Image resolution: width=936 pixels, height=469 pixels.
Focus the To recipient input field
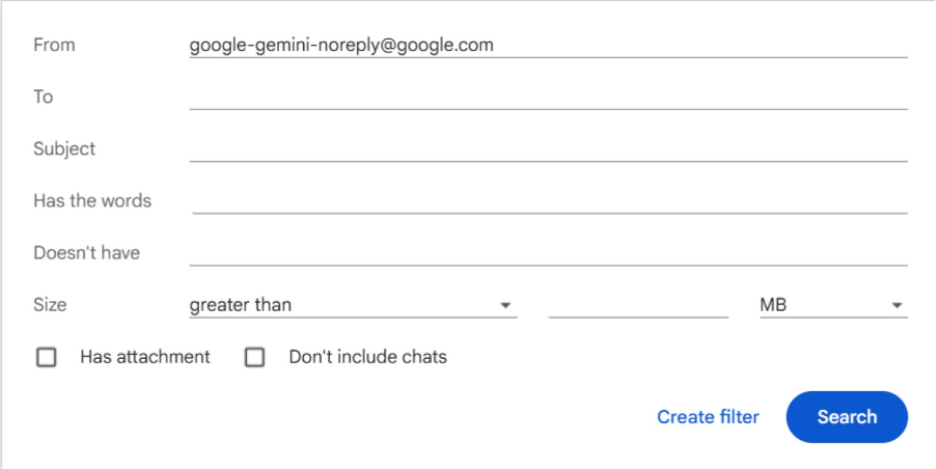(547, 97)
